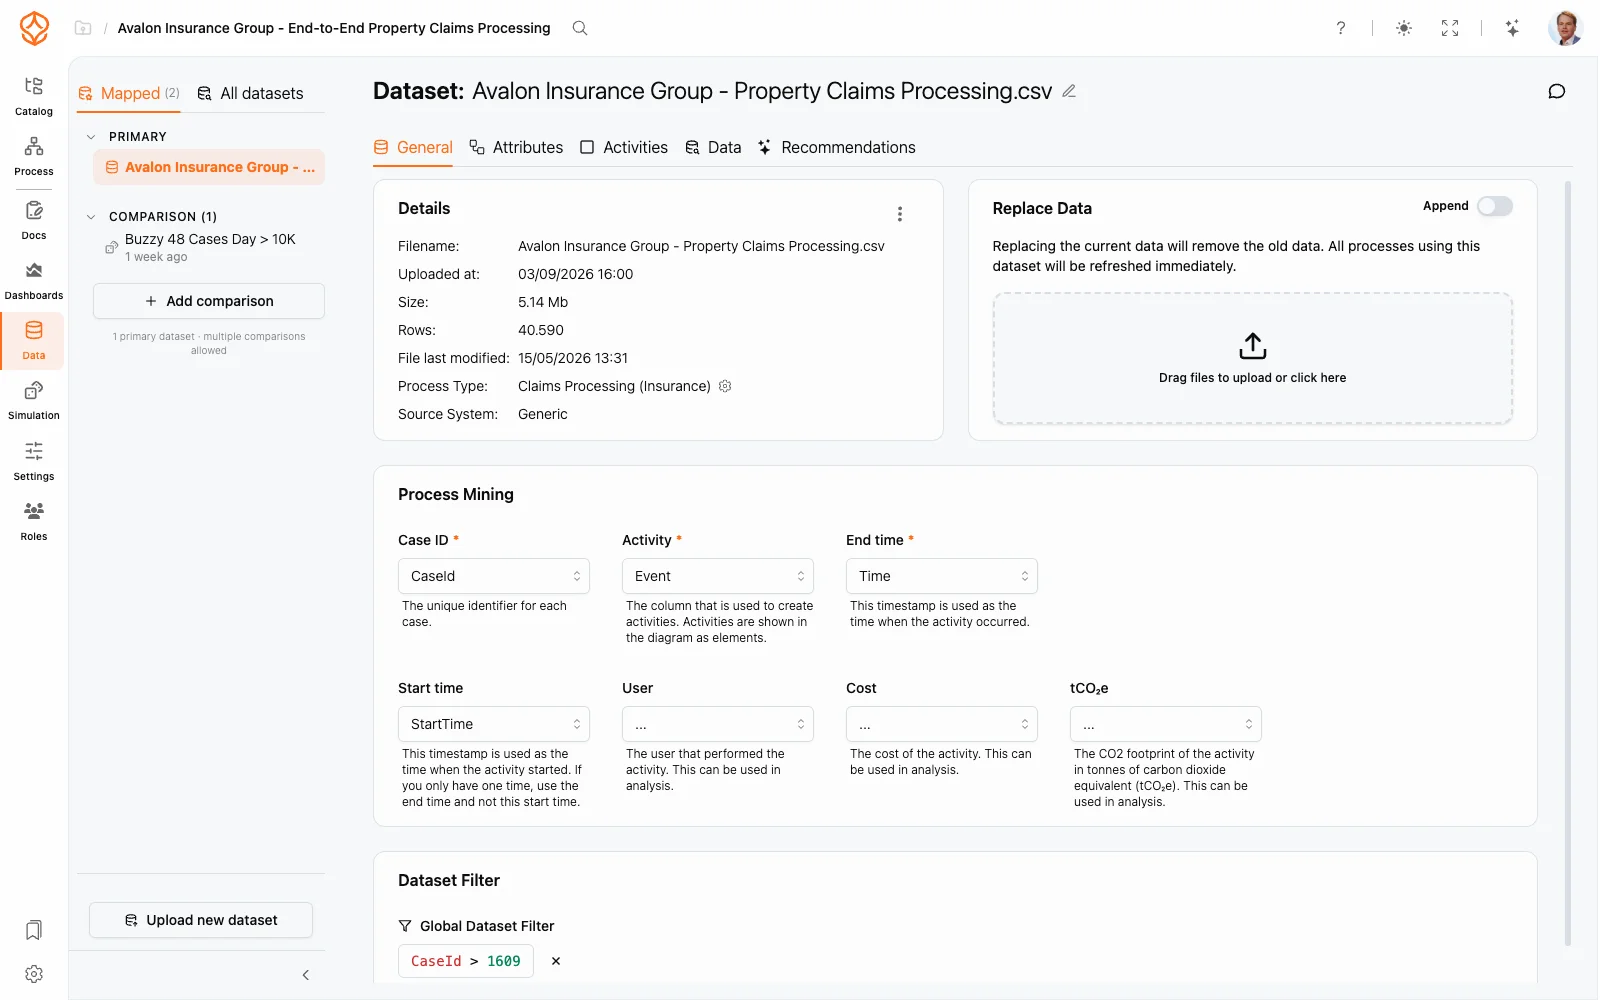Collapse the dataset side panel
This screenshot has height=1000, width=1600.
click(306, 975)
